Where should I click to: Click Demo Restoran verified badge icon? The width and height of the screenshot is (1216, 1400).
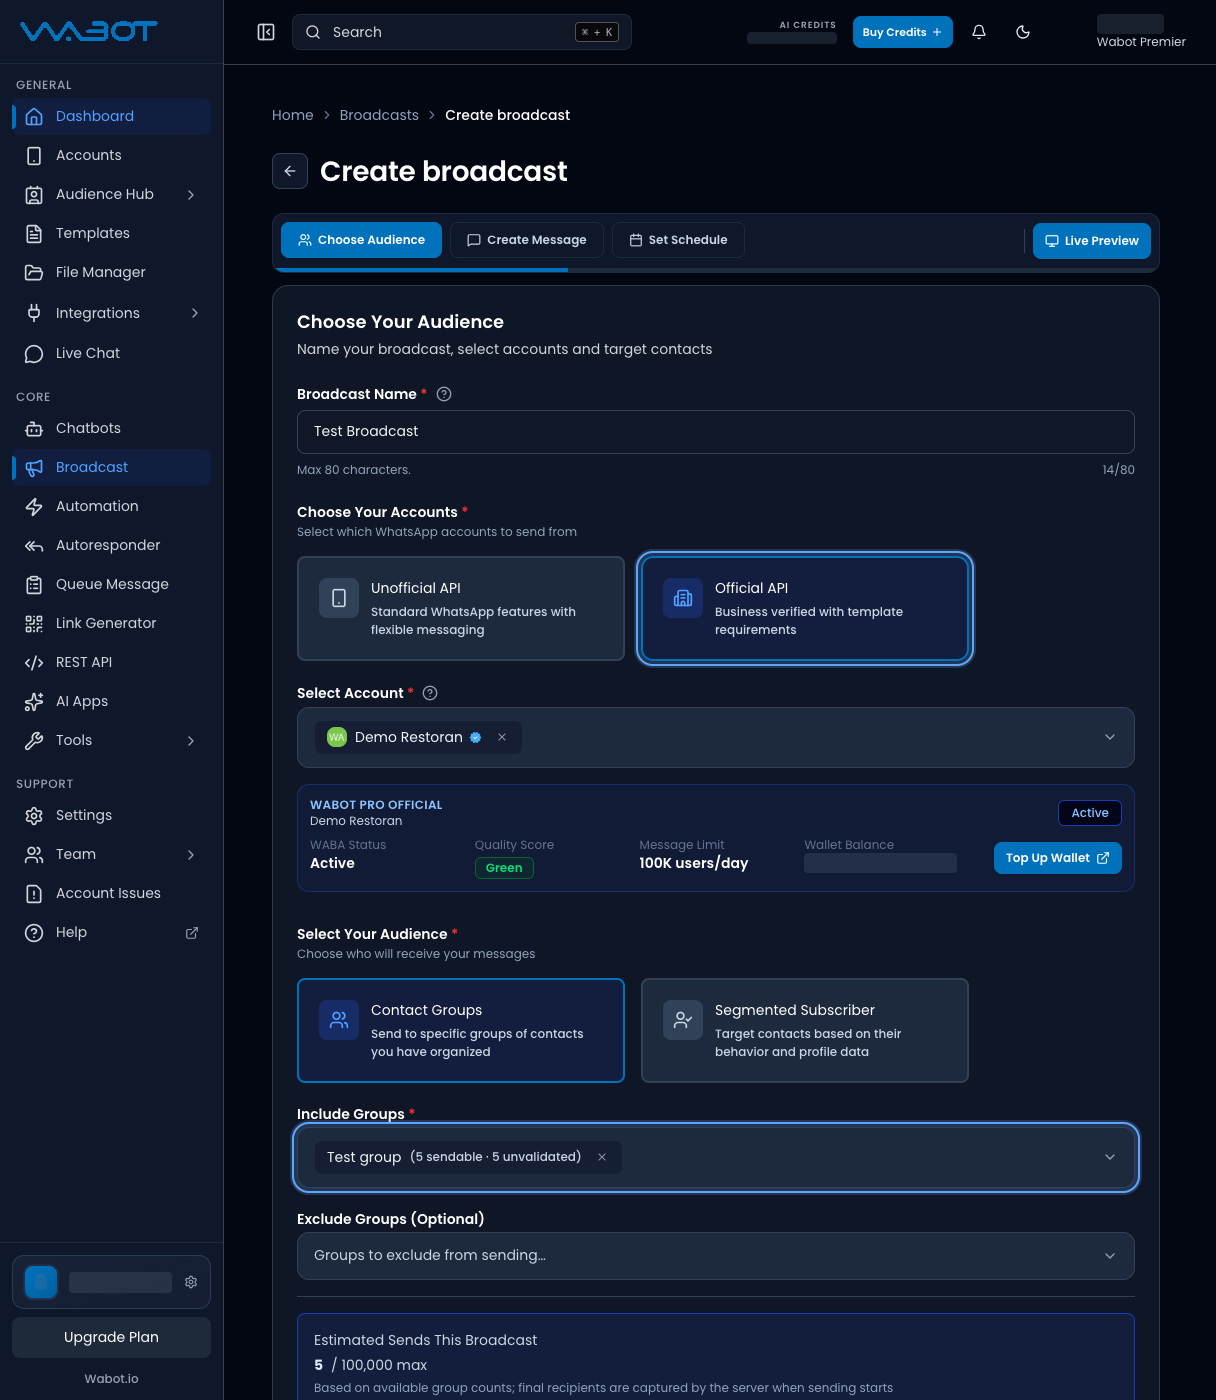pyautogui.click(x=476, y=737)
